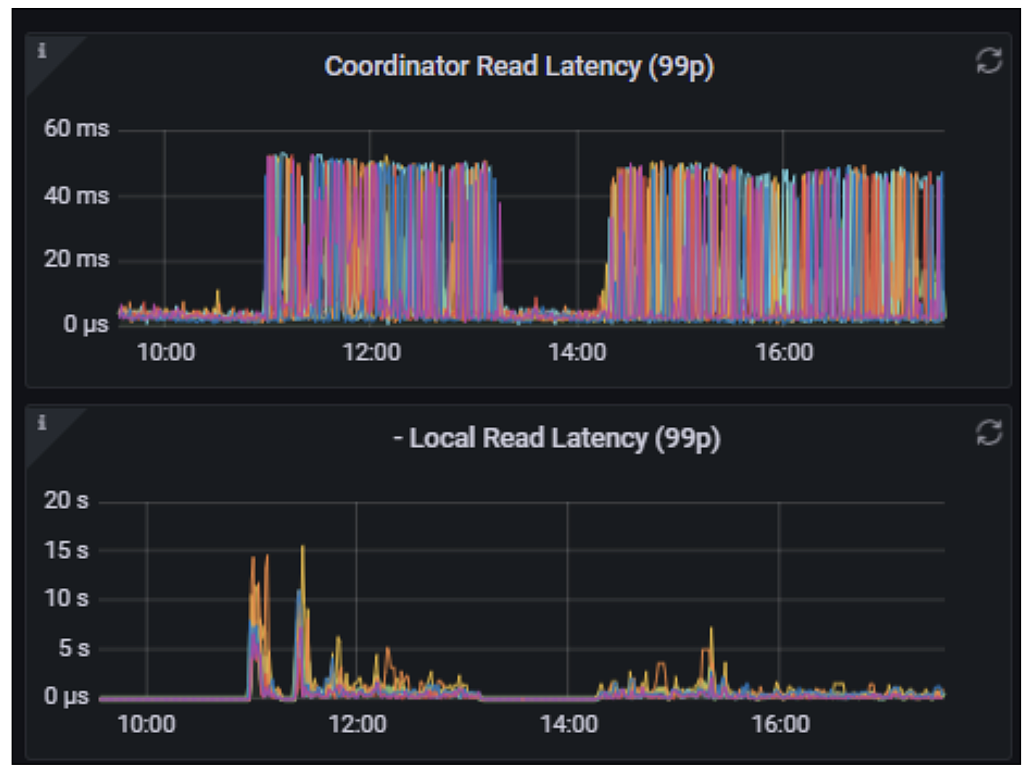Image resolution: width=1024 pixels, height=770 pixels.
Task: Click the 5 s label on Local Read y-axis
Action: 70,648
